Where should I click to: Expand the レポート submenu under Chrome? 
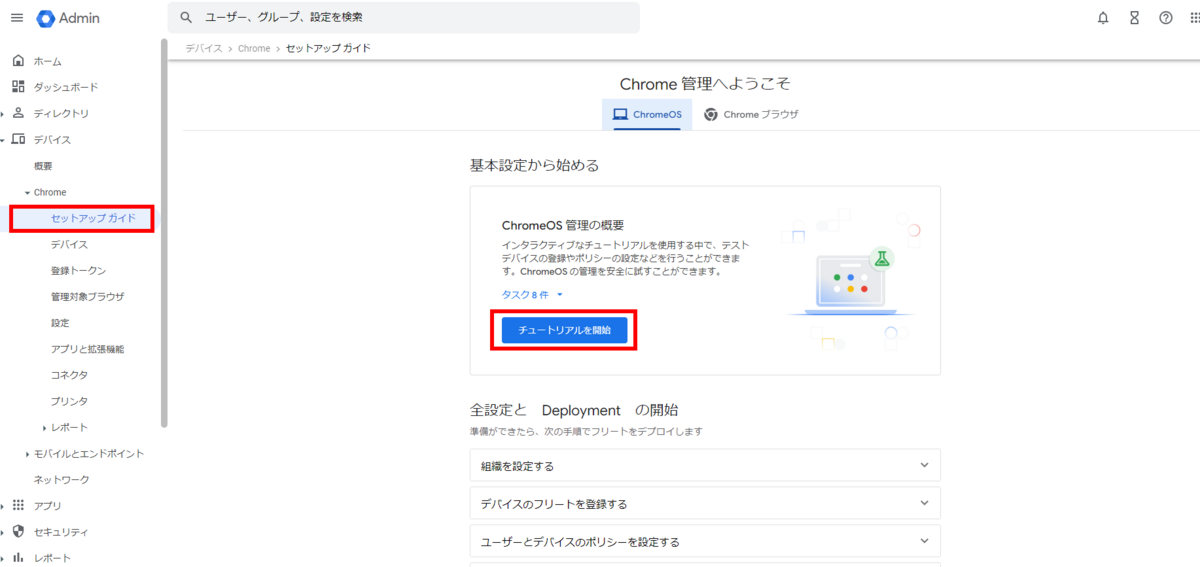(x=45, y=428)
